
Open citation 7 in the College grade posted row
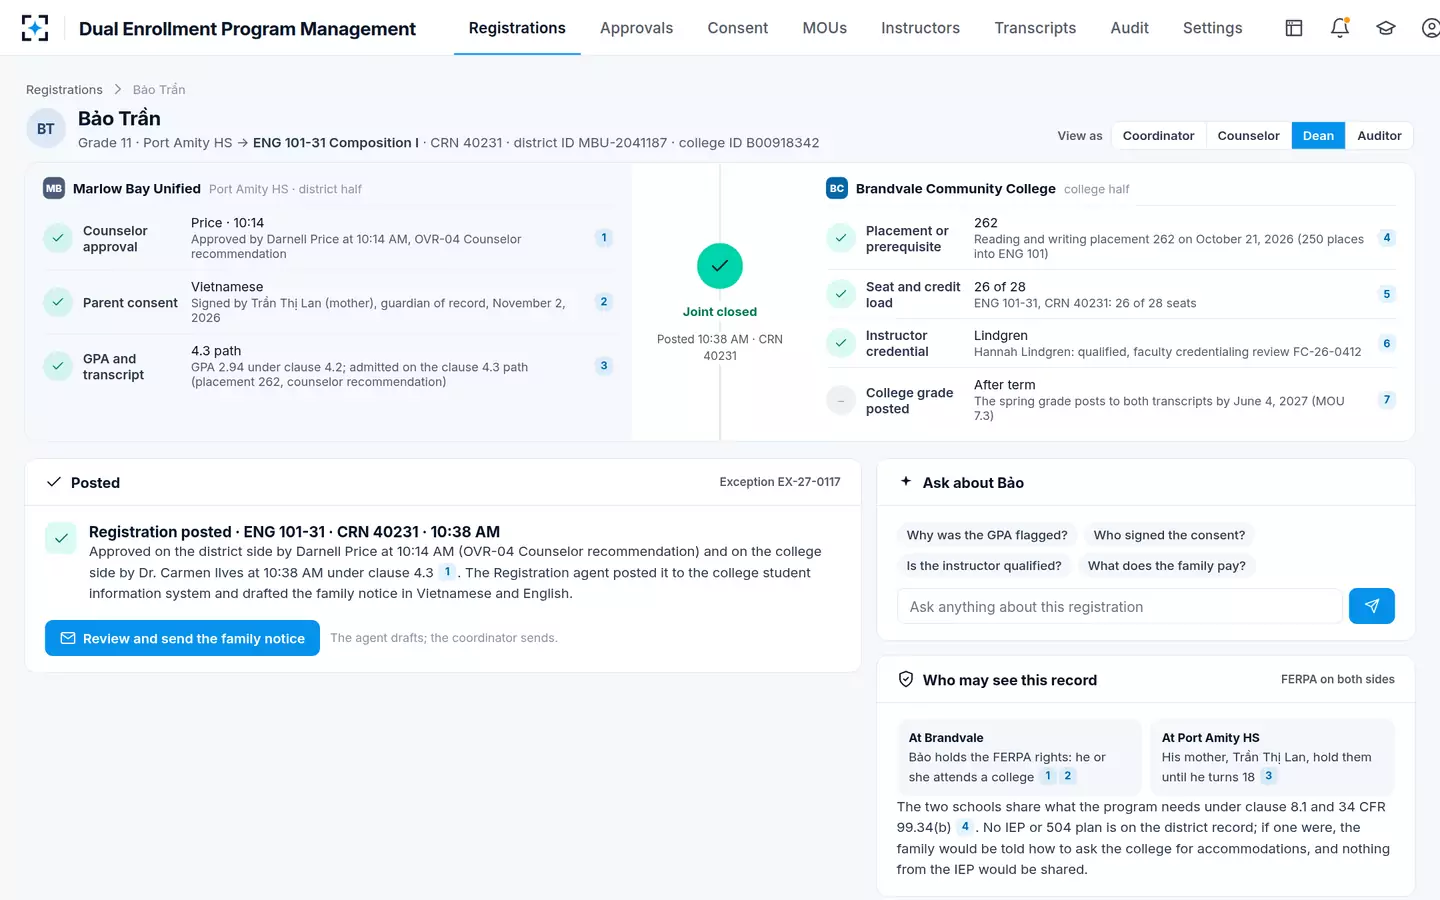(x=1387, y=400)
